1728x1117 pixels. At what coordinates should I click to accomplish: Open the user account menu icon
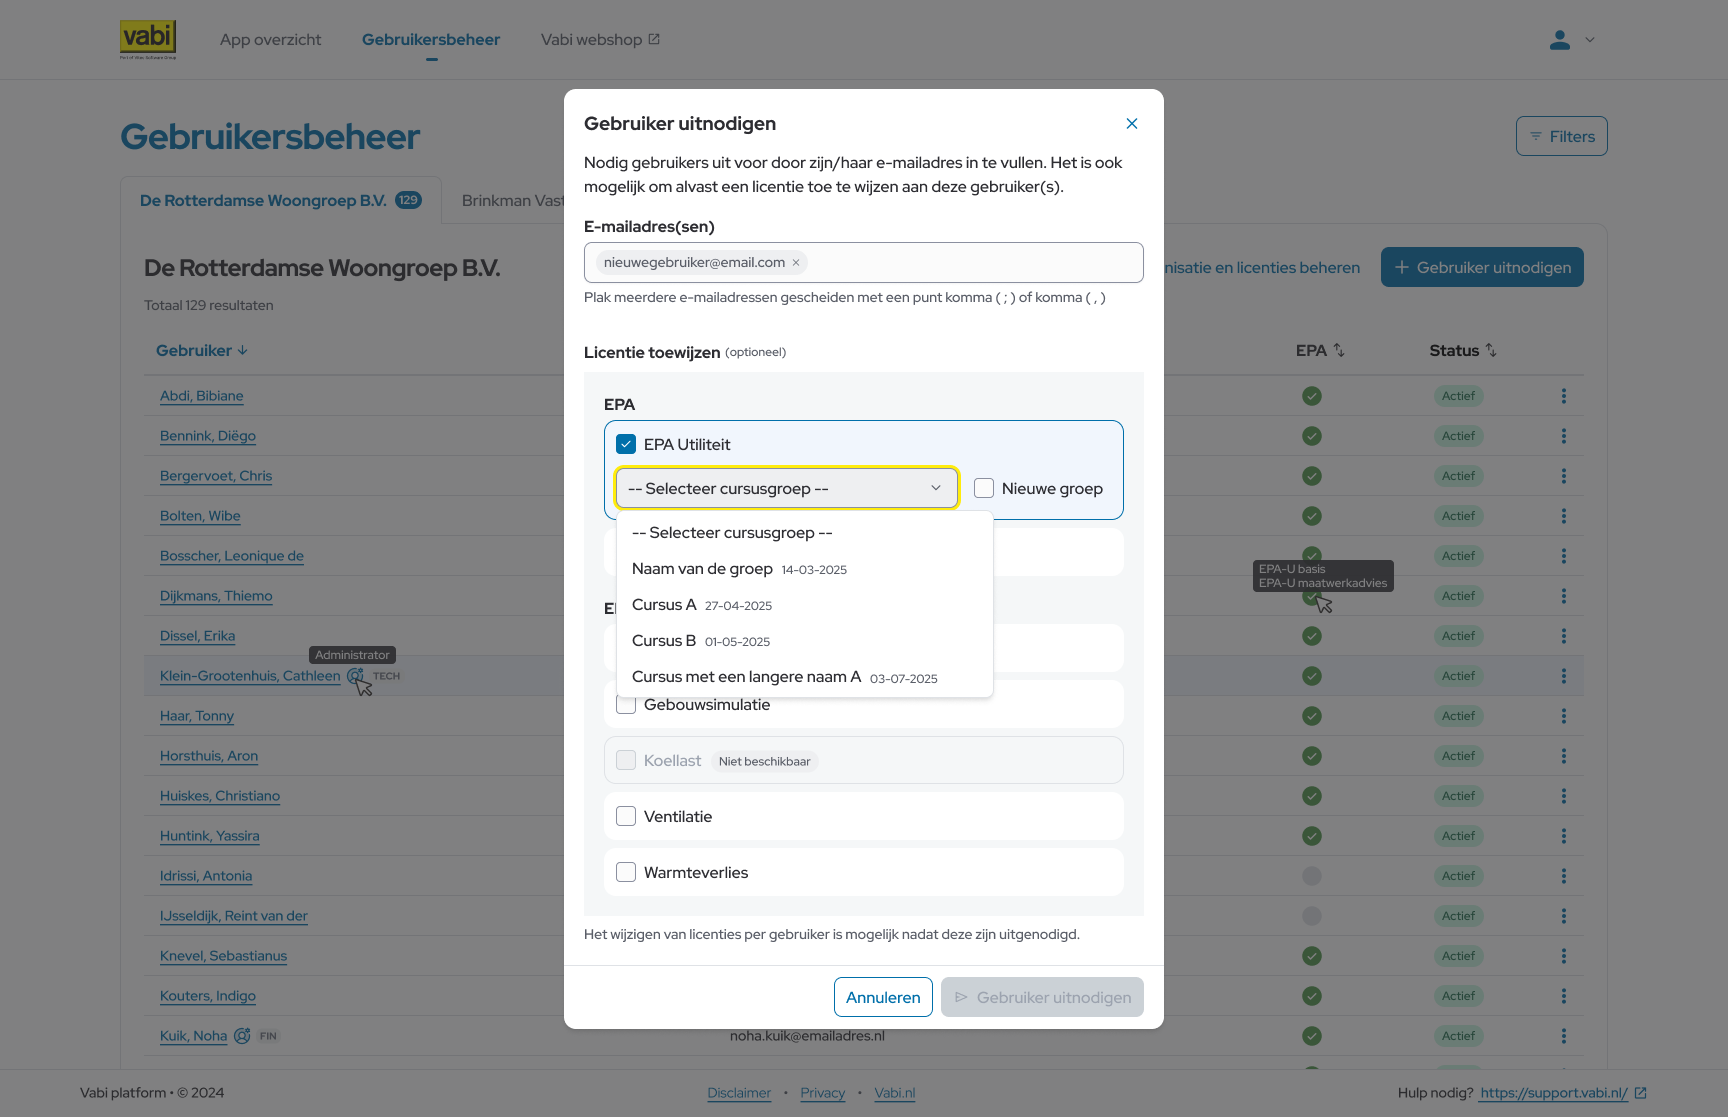1560,40
